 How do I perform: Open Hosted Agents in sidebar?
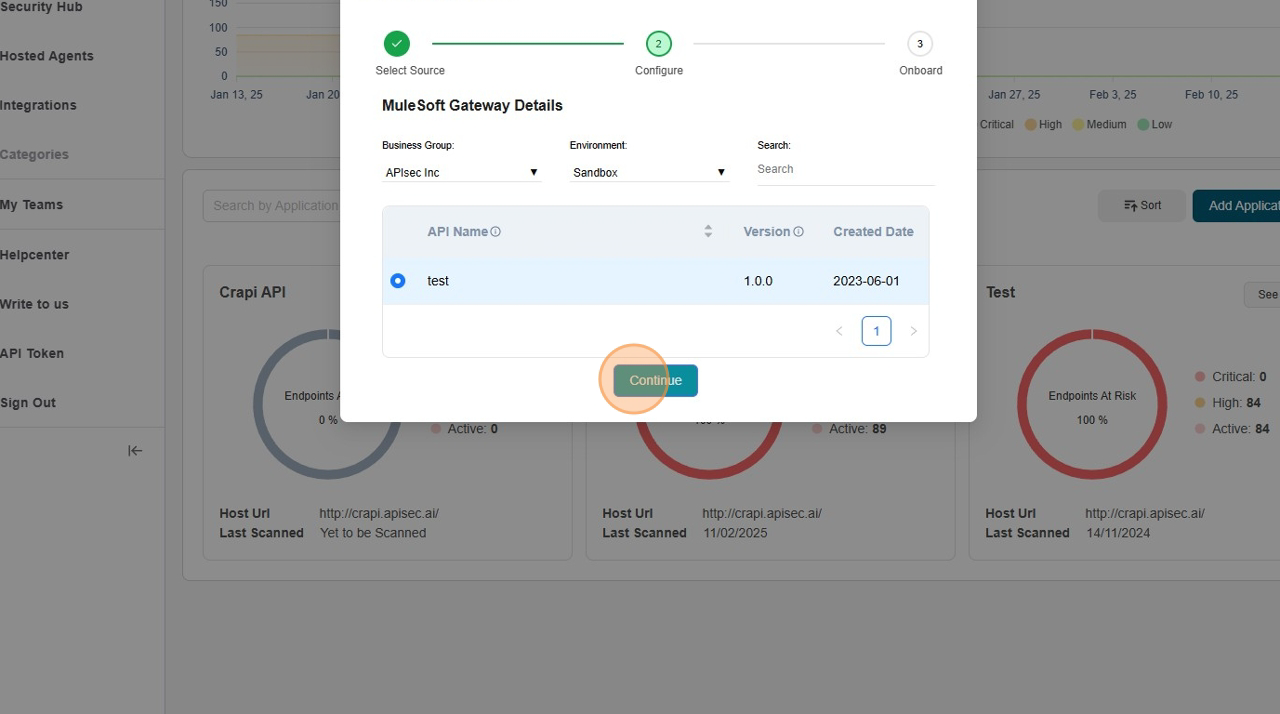click(47, 56)
